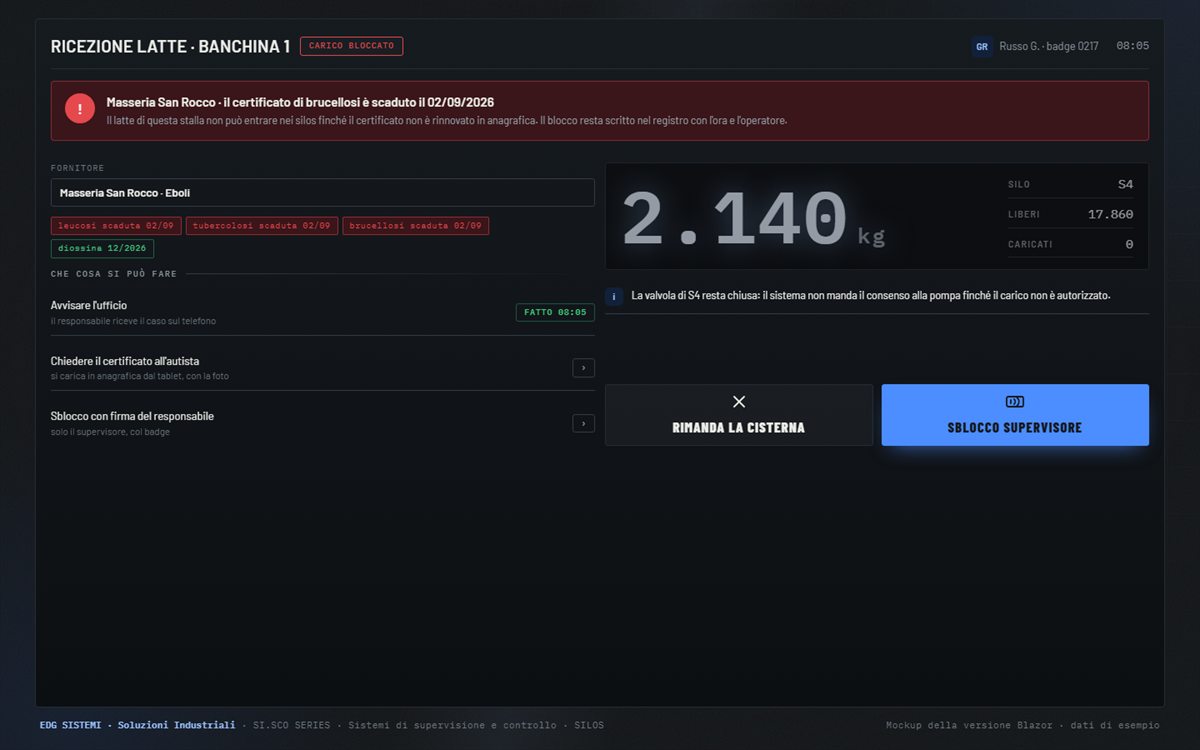This screenshot has height=750, width=1200.
Task: Click the GR user avatar badge
Action: pyautogui.click(x=982, y=46)
